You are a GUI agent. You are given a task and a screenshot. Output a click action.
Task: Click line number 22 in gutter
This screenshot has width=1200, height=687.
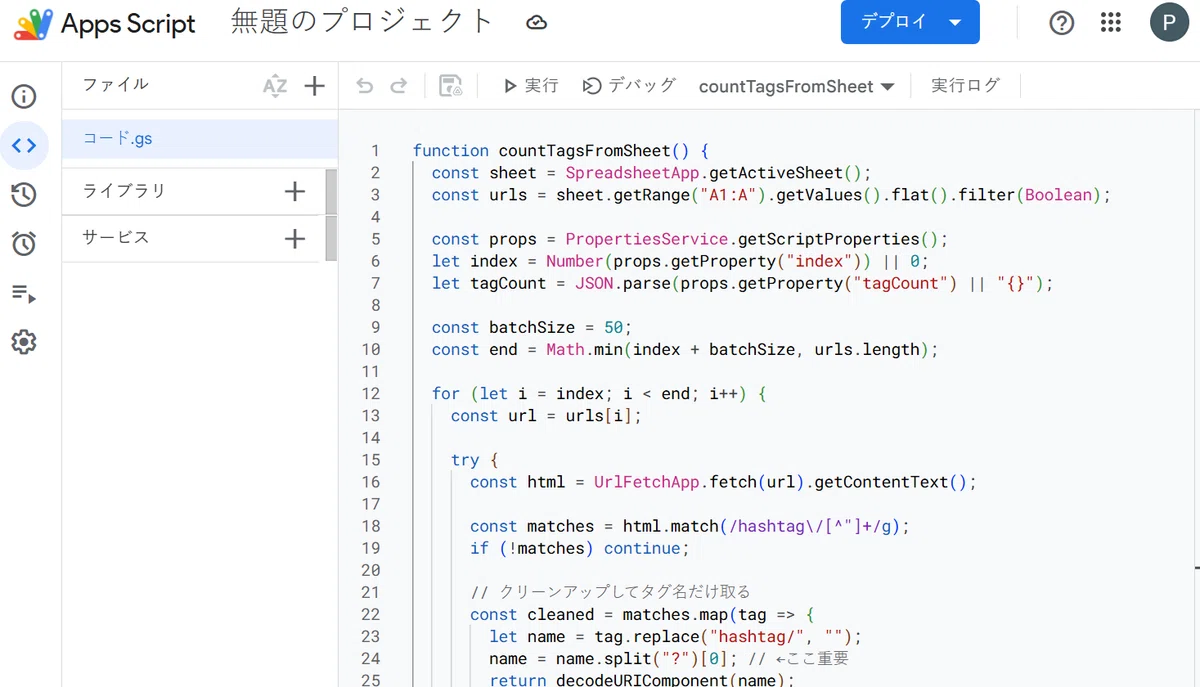371,615
